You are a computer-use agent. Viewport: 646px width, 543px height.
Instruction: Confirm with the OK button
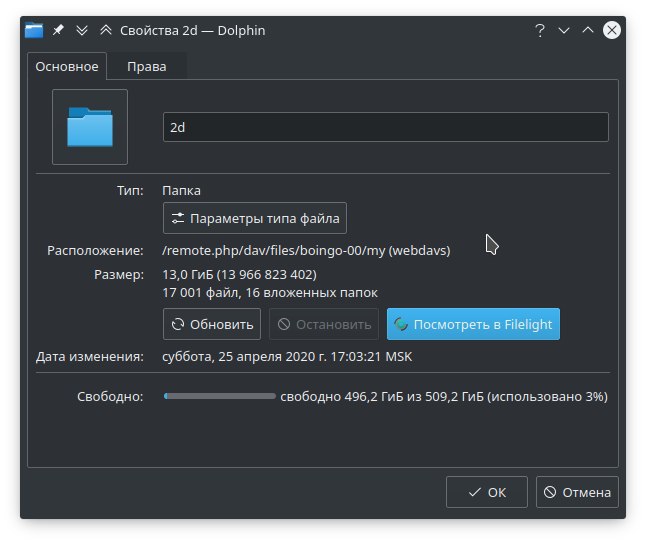click(487, 492)
